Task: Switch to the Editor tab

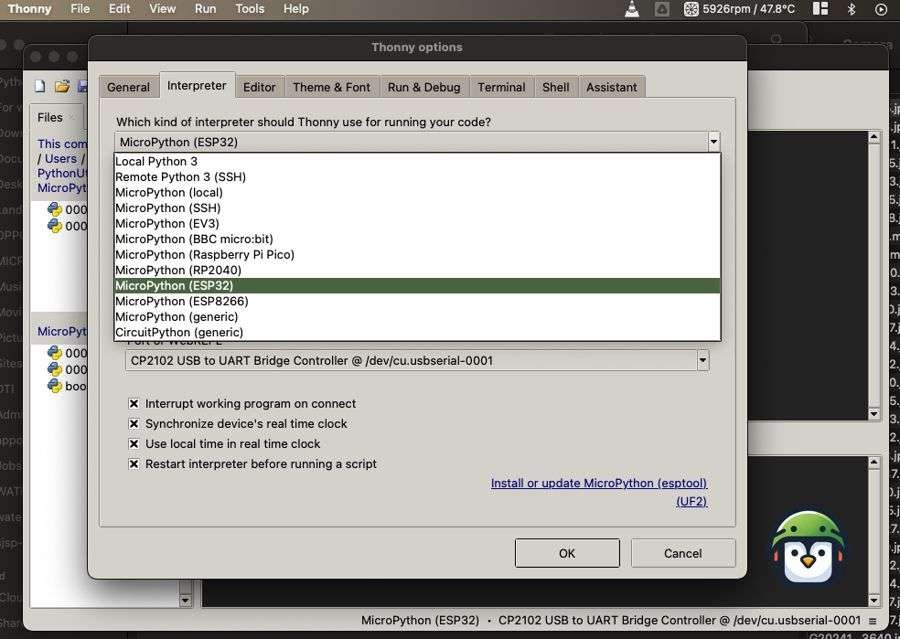Action: coord(259,87)
